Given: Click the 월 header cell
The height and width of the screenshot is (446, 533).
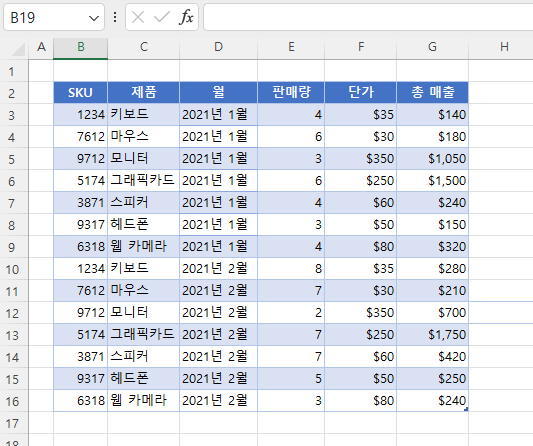Looking at the screenshot, I should pos(218,92).
